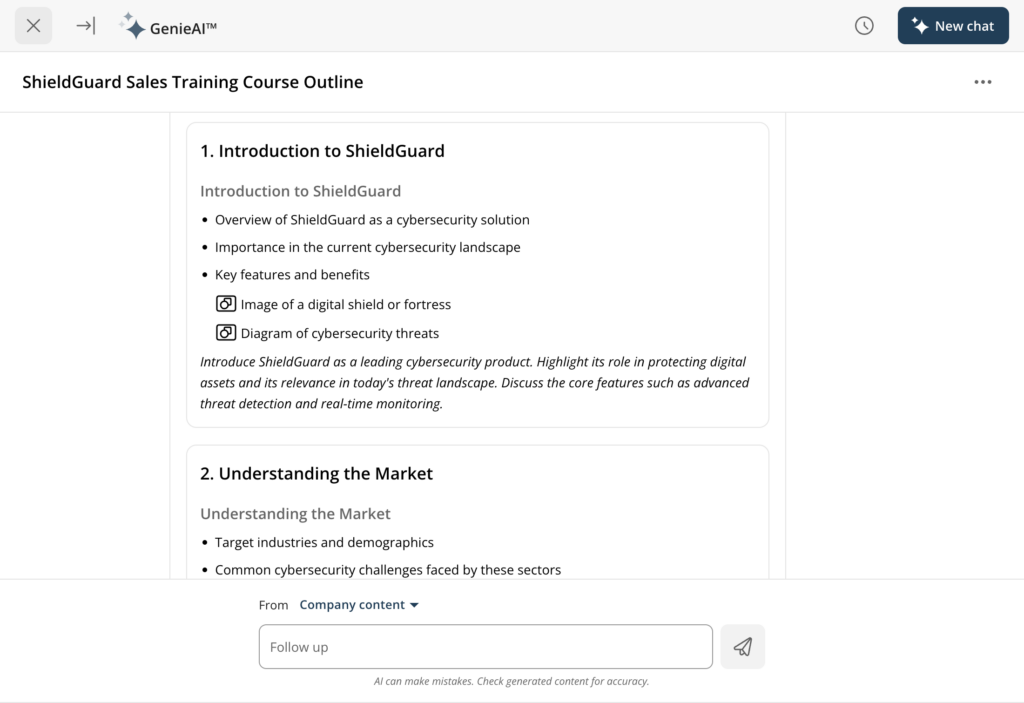Click image icon beside cybersecurity threats diagram

(226, 333)
